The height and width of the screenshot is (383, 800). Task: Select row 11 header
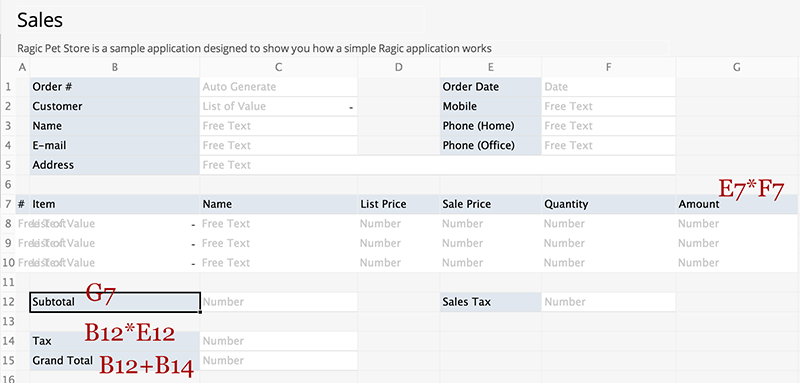click(8, 282)
